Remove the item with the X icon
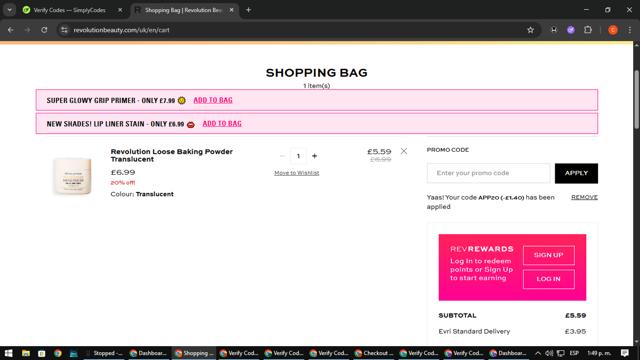The width and height of the screenshot is (640, 360). tap(404, 151)
